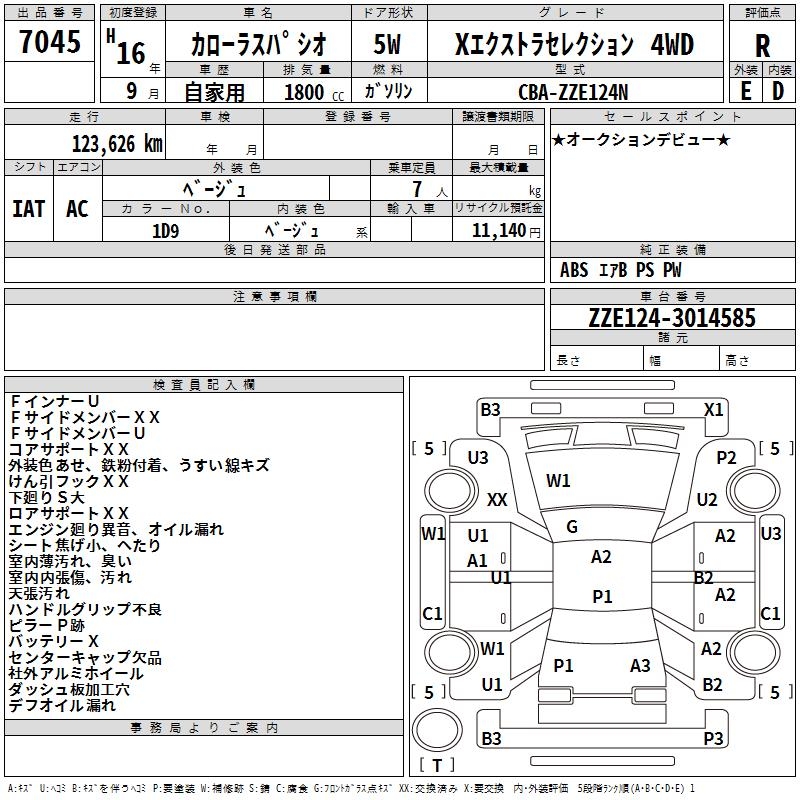Click the note エンジン廻り異音、オイル漏れ
Screen dimensions: 800x800
pyautogui.click(x=116, y=529)
